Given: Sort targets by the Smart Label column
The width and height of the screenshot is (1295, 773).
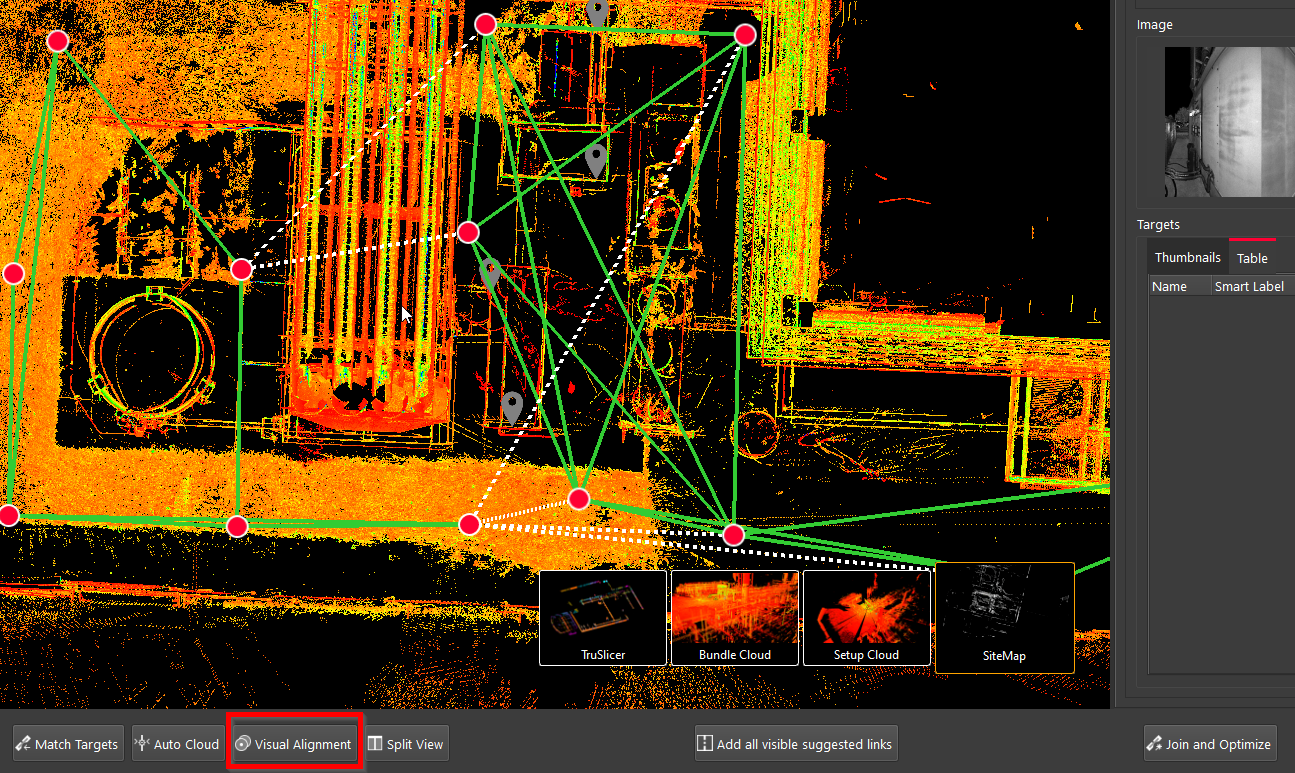Looking at the screenshot, I should (1248, 286).
